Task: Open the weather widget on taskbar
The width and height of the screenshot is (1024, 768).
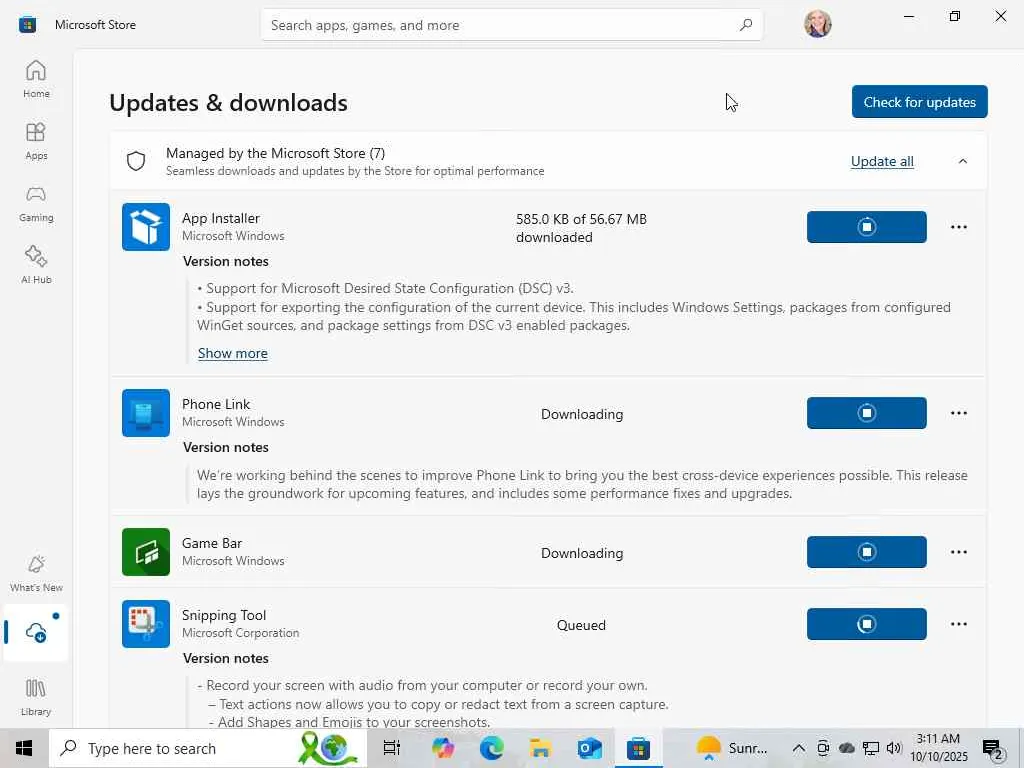Action: pyautogui.click(x=731, y=748)
